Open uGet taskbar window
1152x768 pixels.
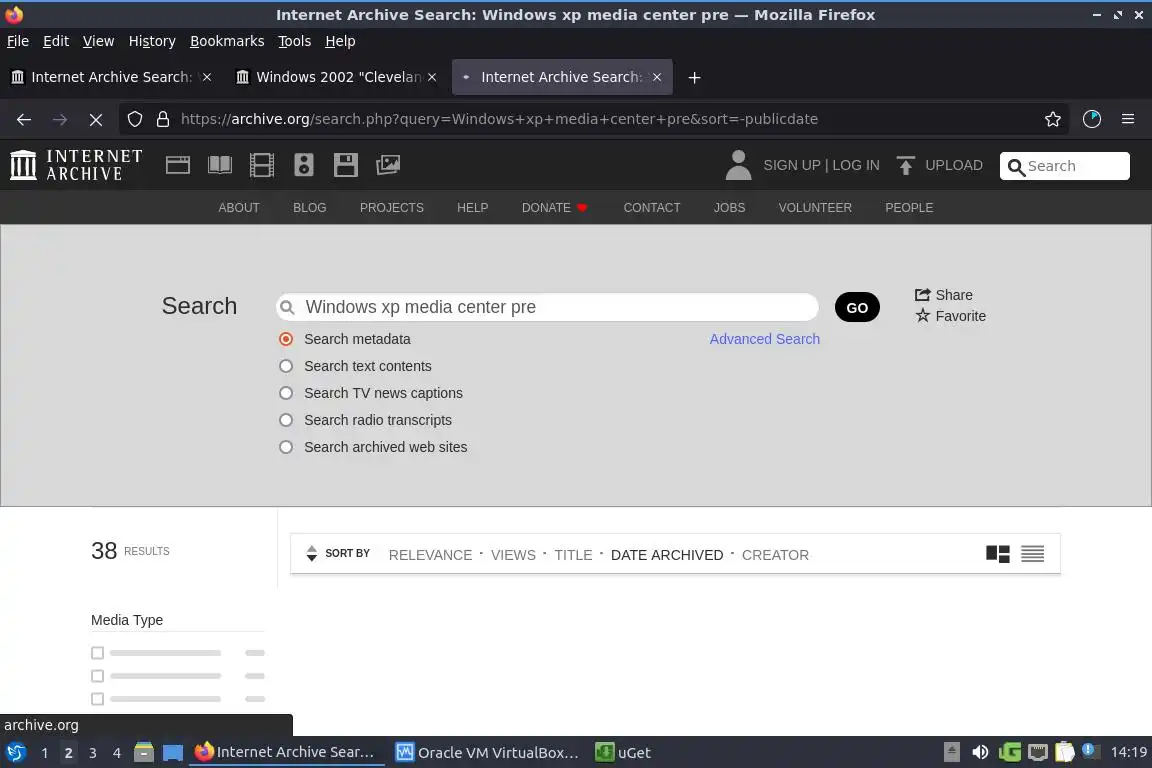[623, 752]
